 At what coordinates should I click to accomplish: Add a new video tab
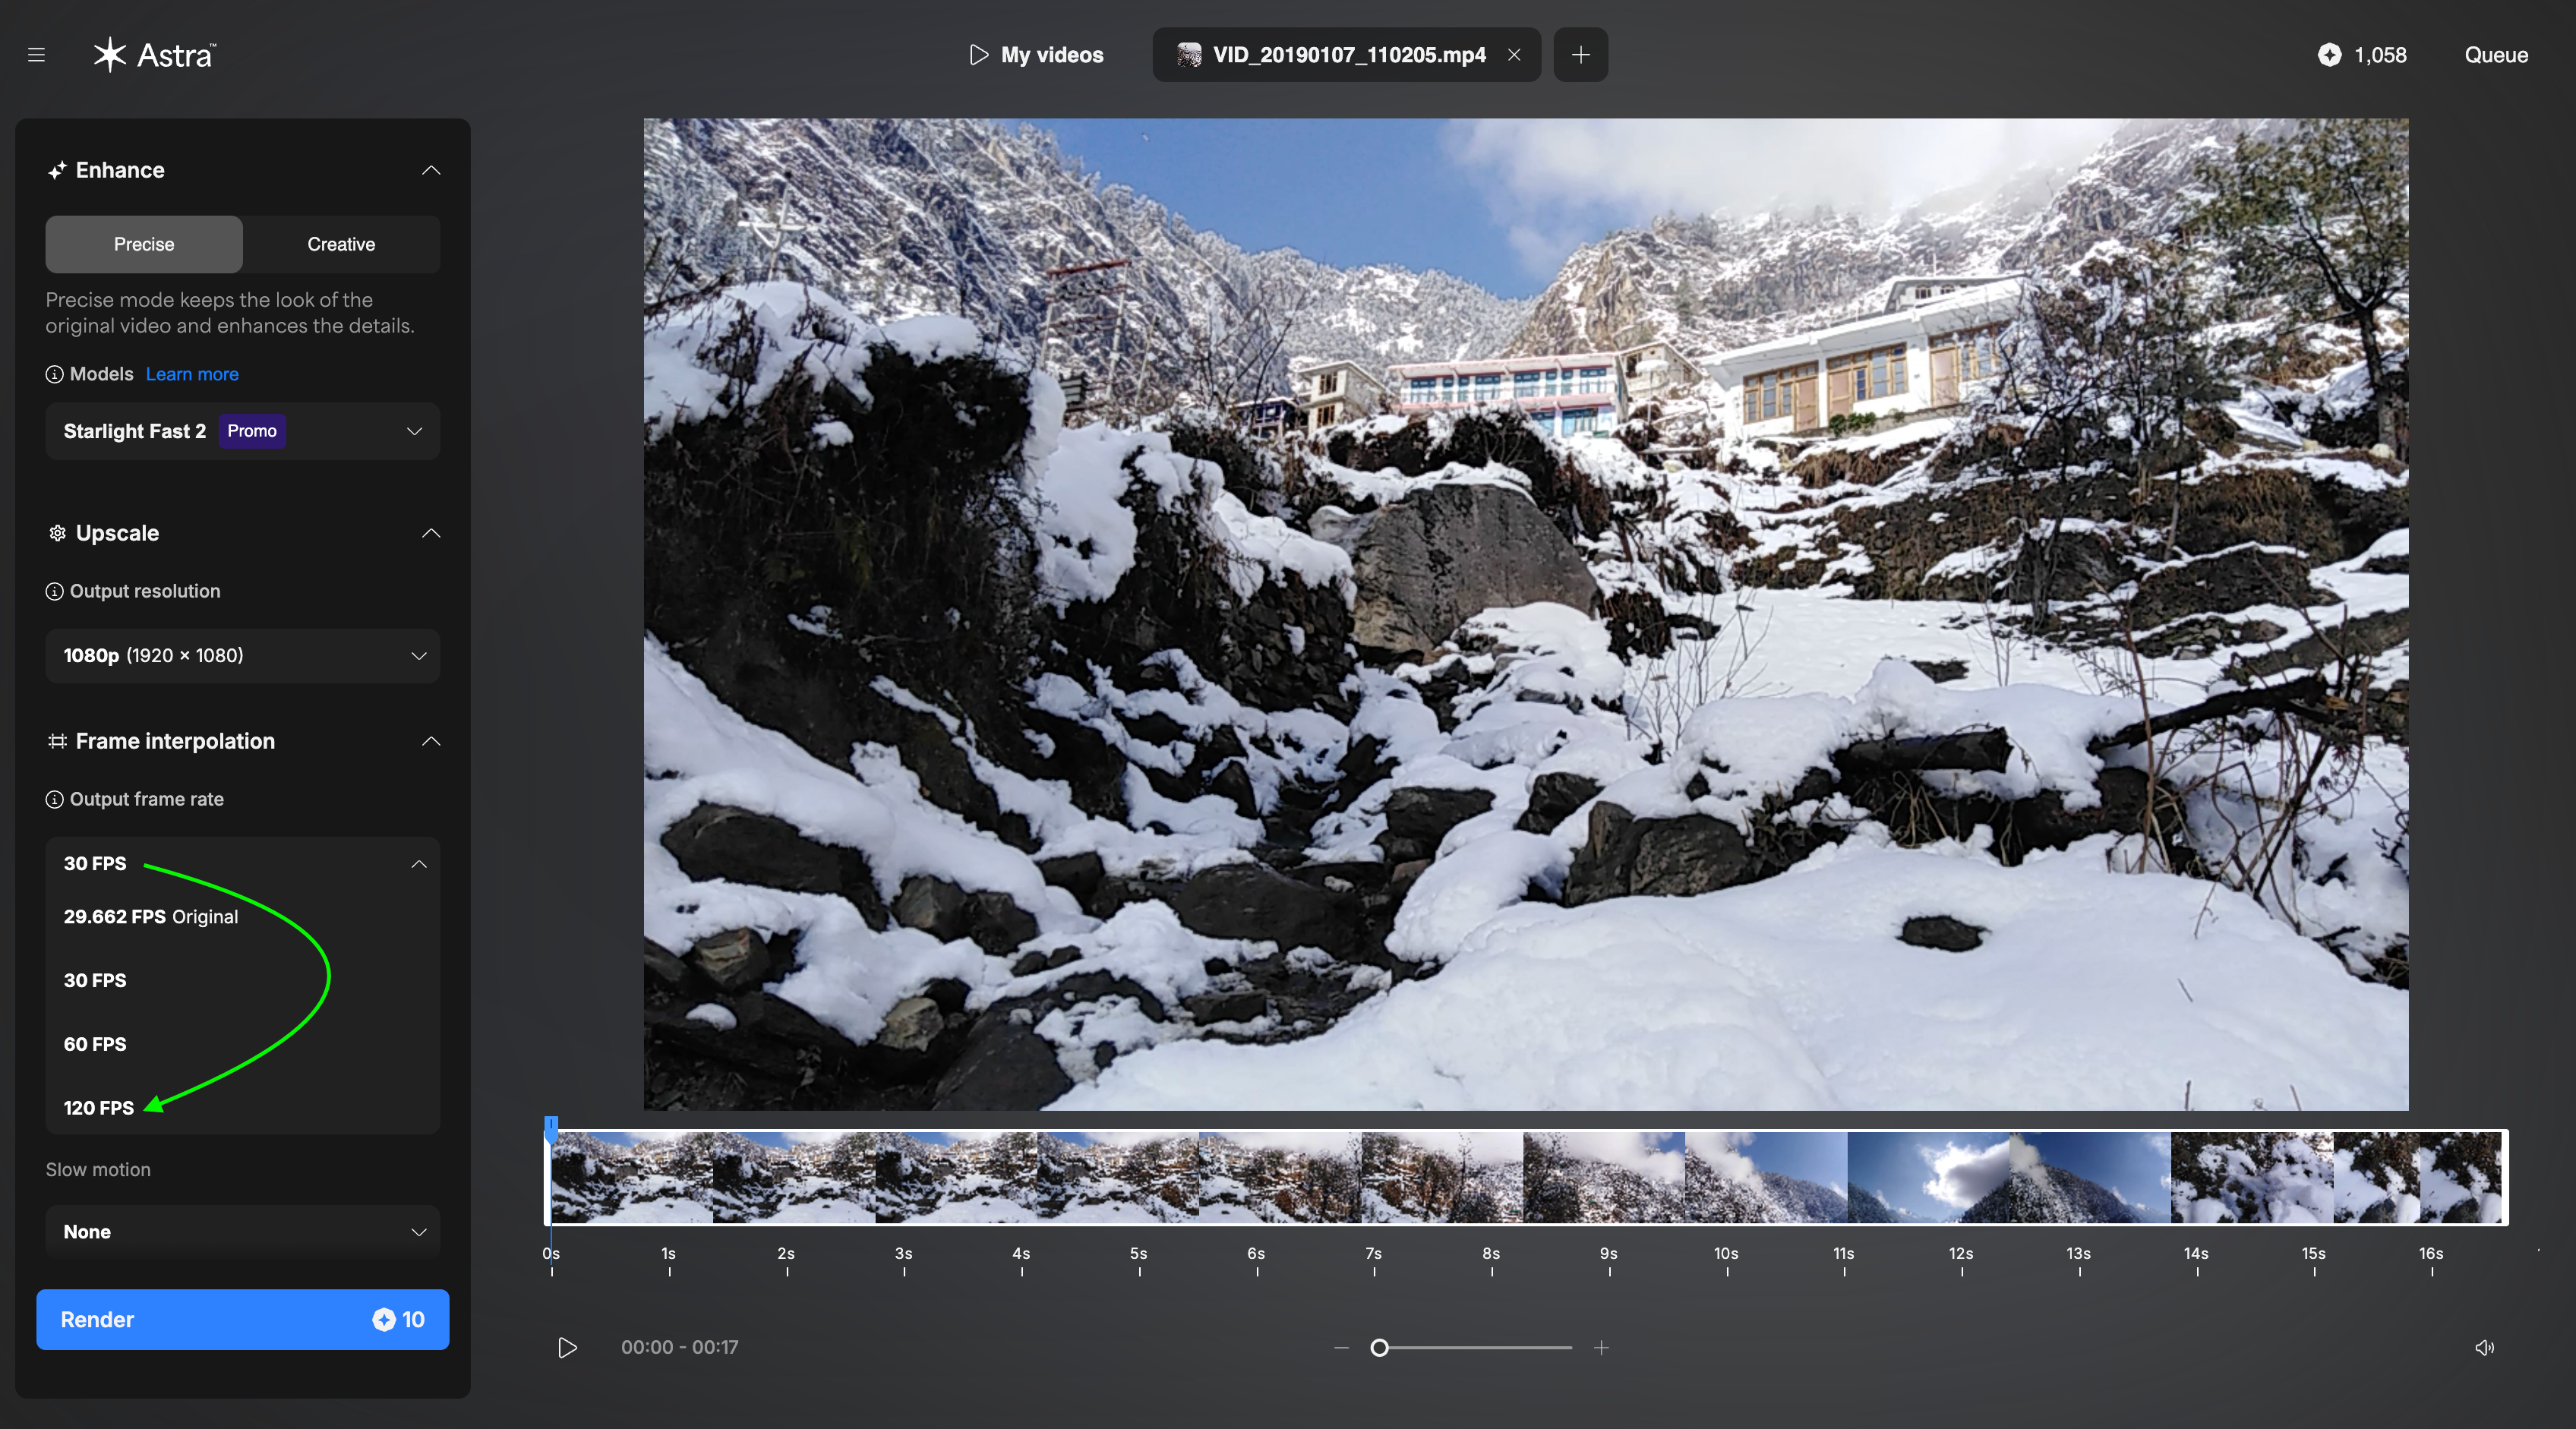[1580, 55]
